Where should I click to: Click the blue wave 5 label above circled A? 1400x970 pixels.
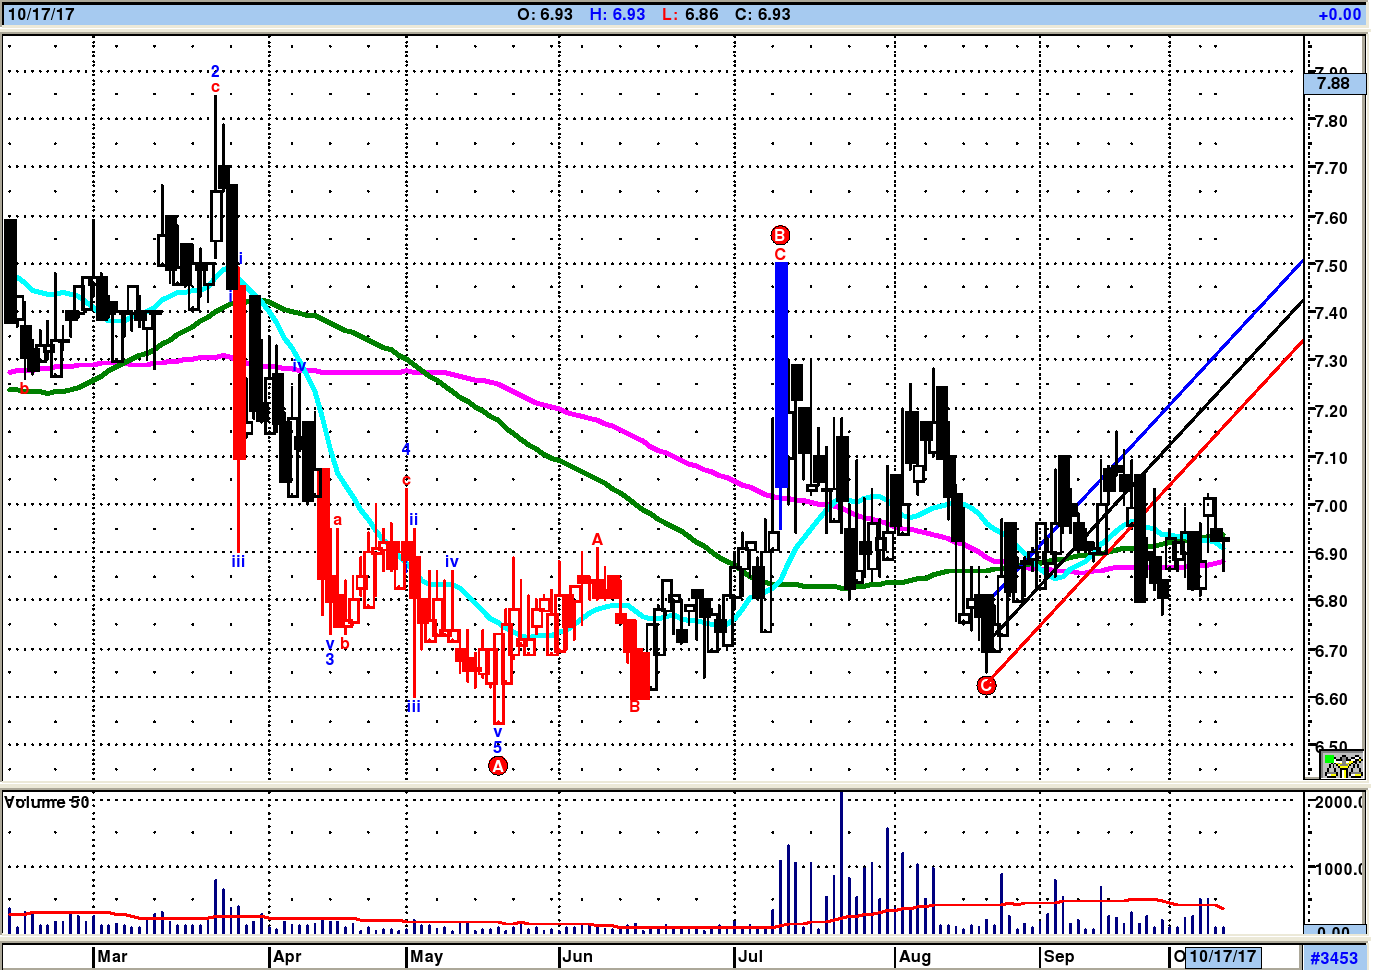click(x=497, y=747)
